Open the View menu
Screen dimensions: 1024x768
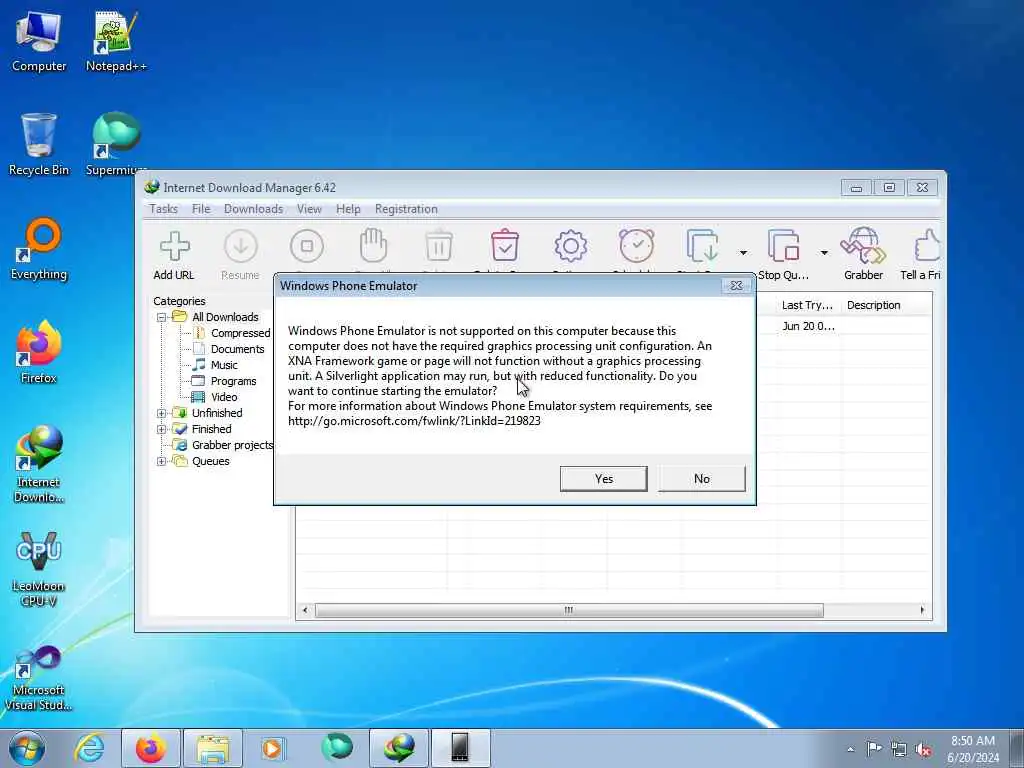309,209
